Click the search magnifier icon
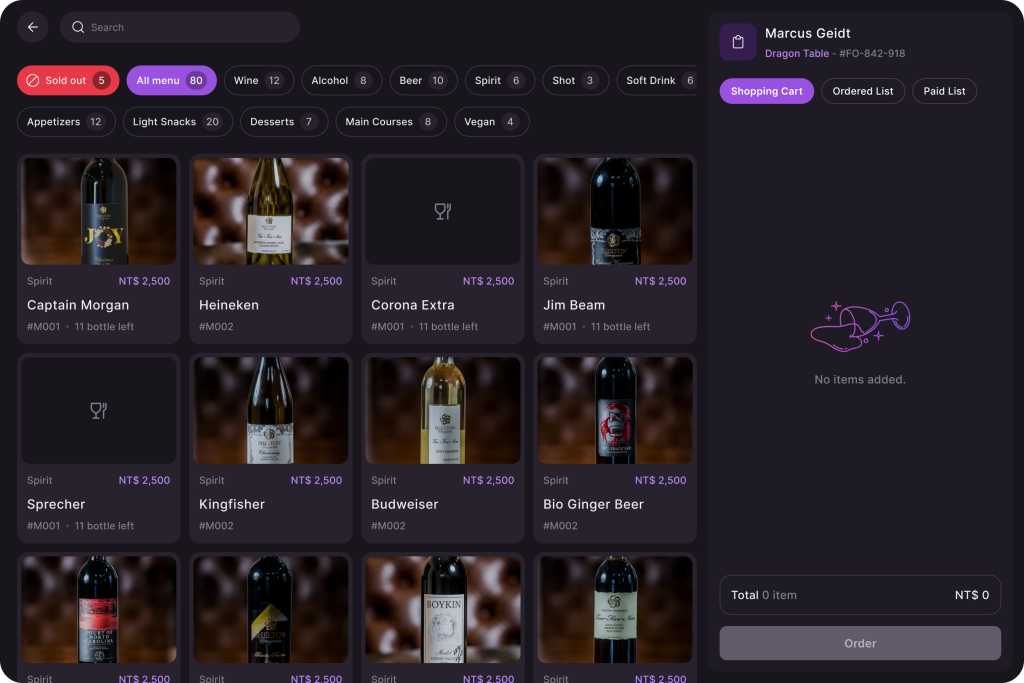This screenshot has width=1024, height=683. pos(78,27)
